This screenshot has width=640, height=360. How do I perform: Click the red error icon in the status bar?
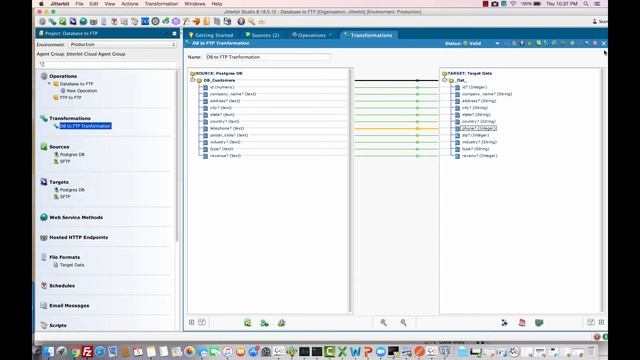click(x=597, y=337)
